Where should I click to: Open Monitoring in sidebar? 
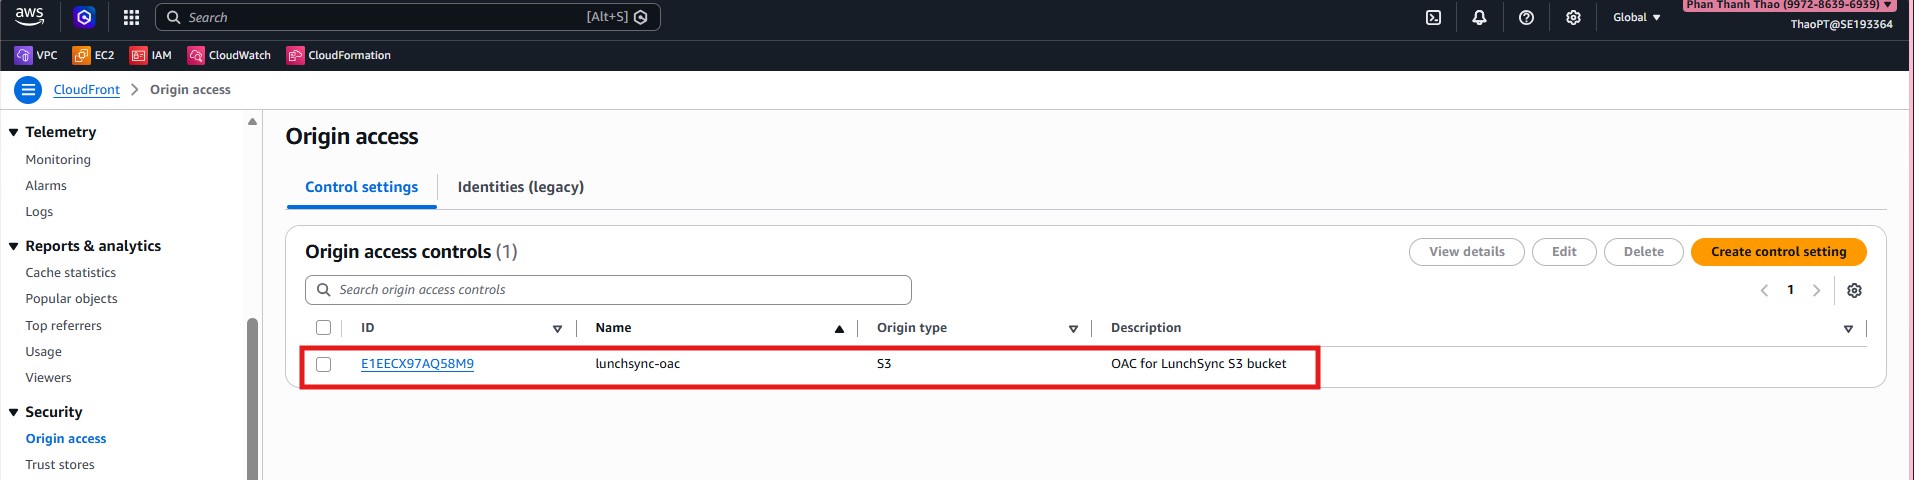click(58, 160)
